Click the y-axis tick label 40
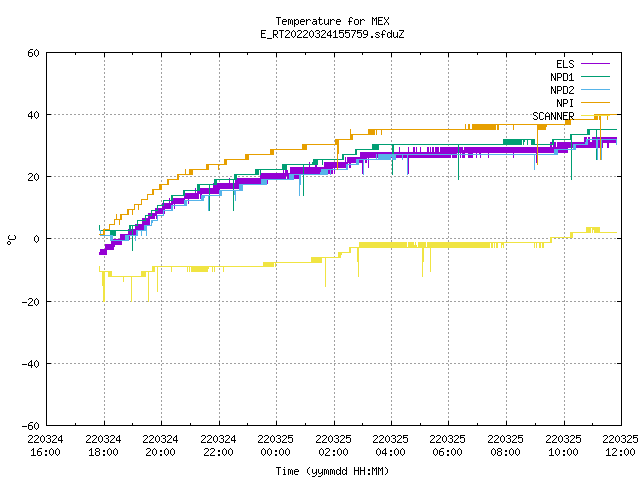Viewport: 640px width, 480px height. coord(33,115)
